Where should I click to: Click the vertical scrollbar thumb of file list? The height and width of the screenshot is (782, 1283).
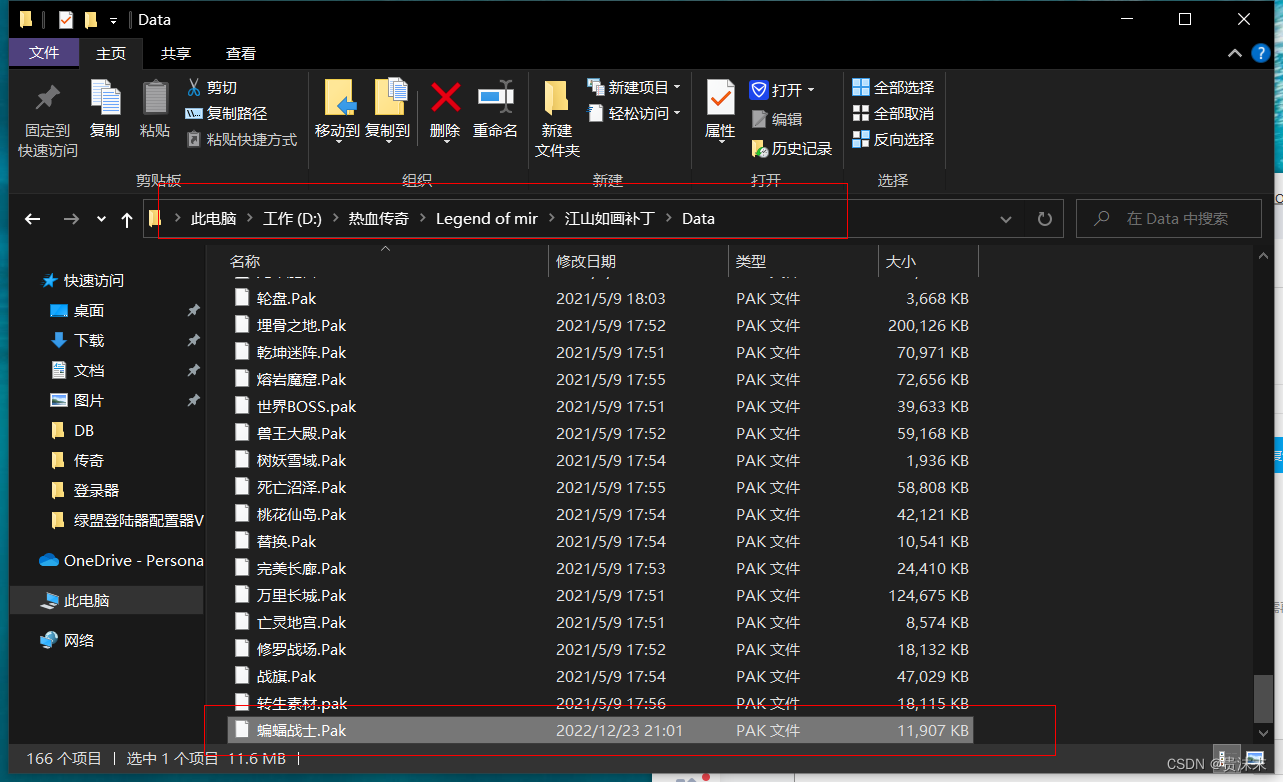pos(1264,697)
